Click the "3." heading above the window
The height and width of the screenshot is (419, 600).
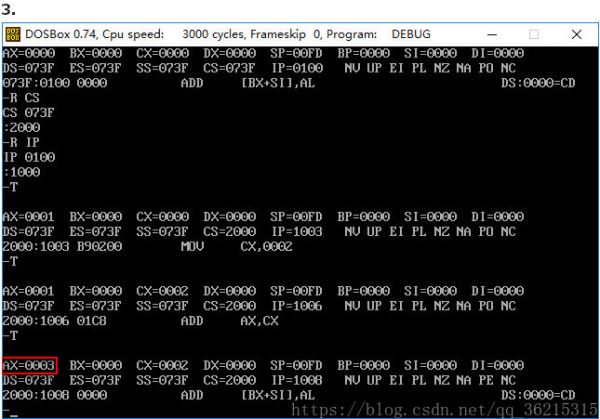point(8,9)
